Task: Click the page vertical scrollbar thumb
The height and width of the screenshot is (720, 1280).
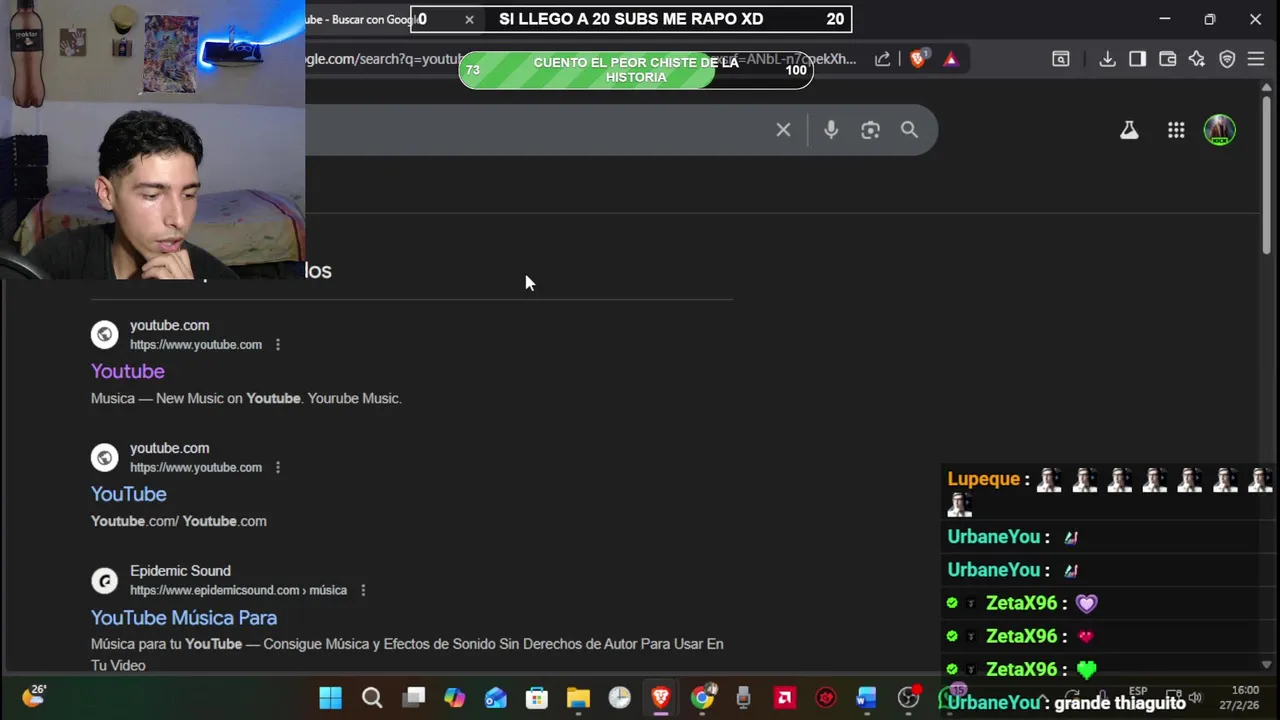Action: pyautogui.click(x=1266, y=175)
